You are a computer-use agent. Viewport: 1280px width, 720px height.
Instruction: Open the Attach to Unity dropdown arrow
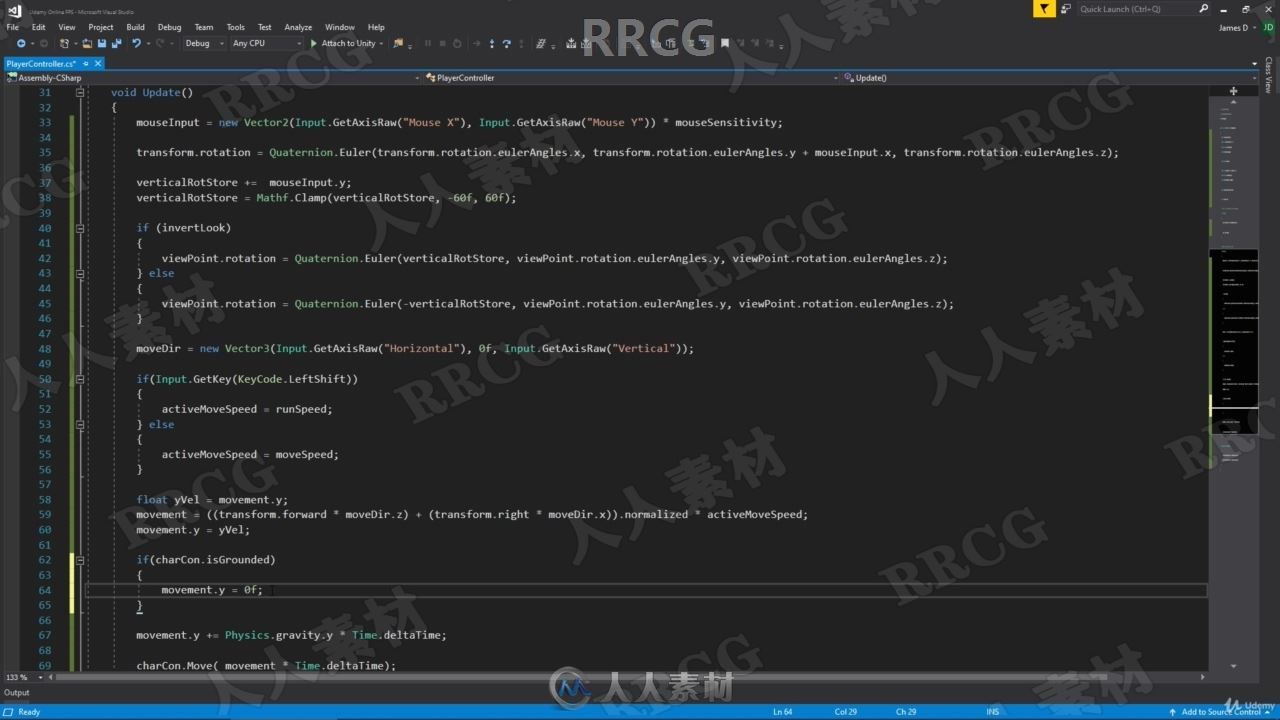click(381, 43)
